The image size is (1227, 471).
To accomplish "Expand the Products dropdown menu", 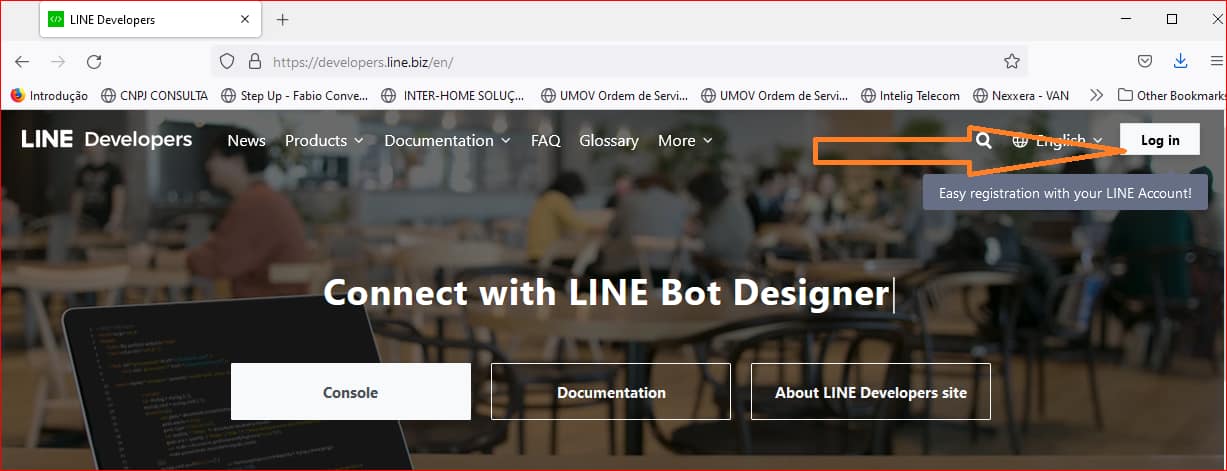I will [324, 141].
